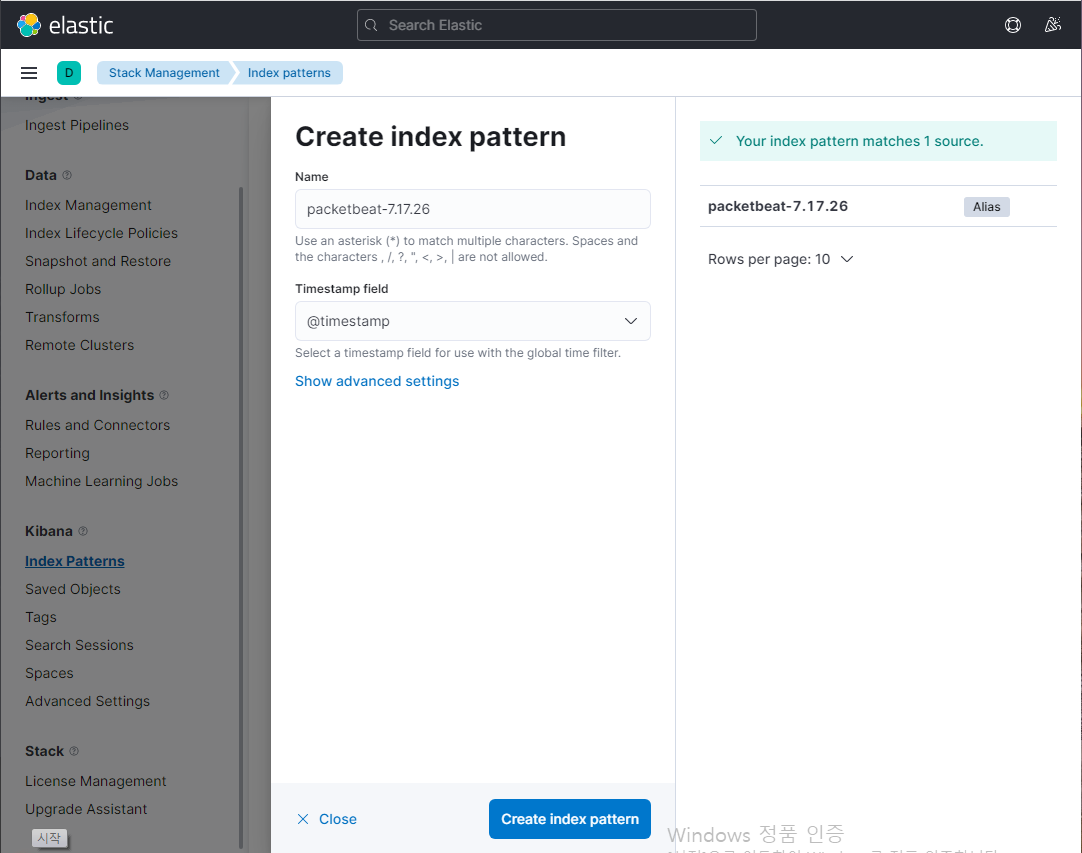Open Search Sessions
This screenshot has width=1082, height=853.
point(79,645)
